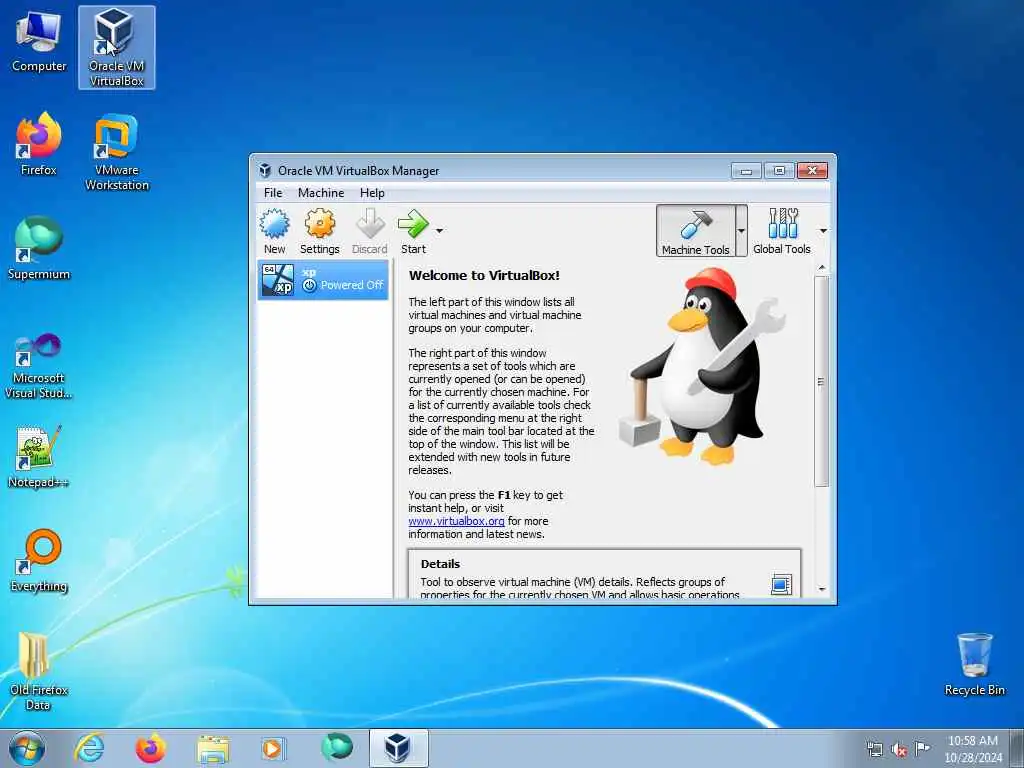Click the Details tool icon in the welcome pane
This screenshot has width=1024, height=768.
pyautogui.click(x=781, y=584)
